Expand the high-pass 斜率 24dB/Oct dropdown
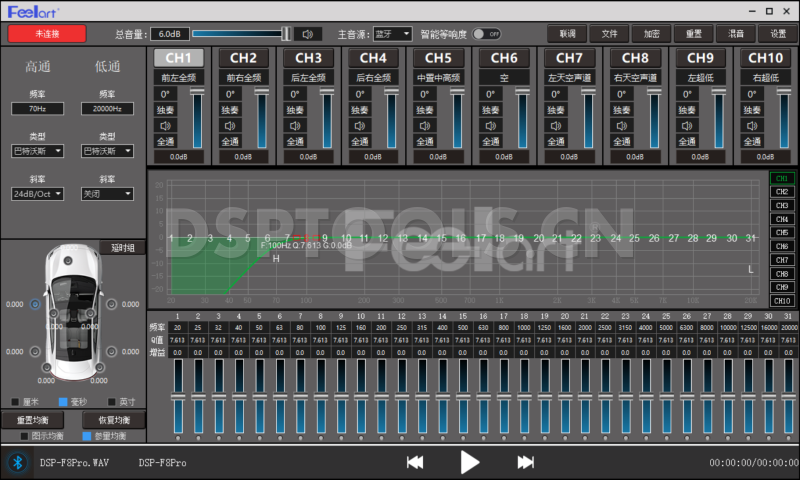 point(37,194)
